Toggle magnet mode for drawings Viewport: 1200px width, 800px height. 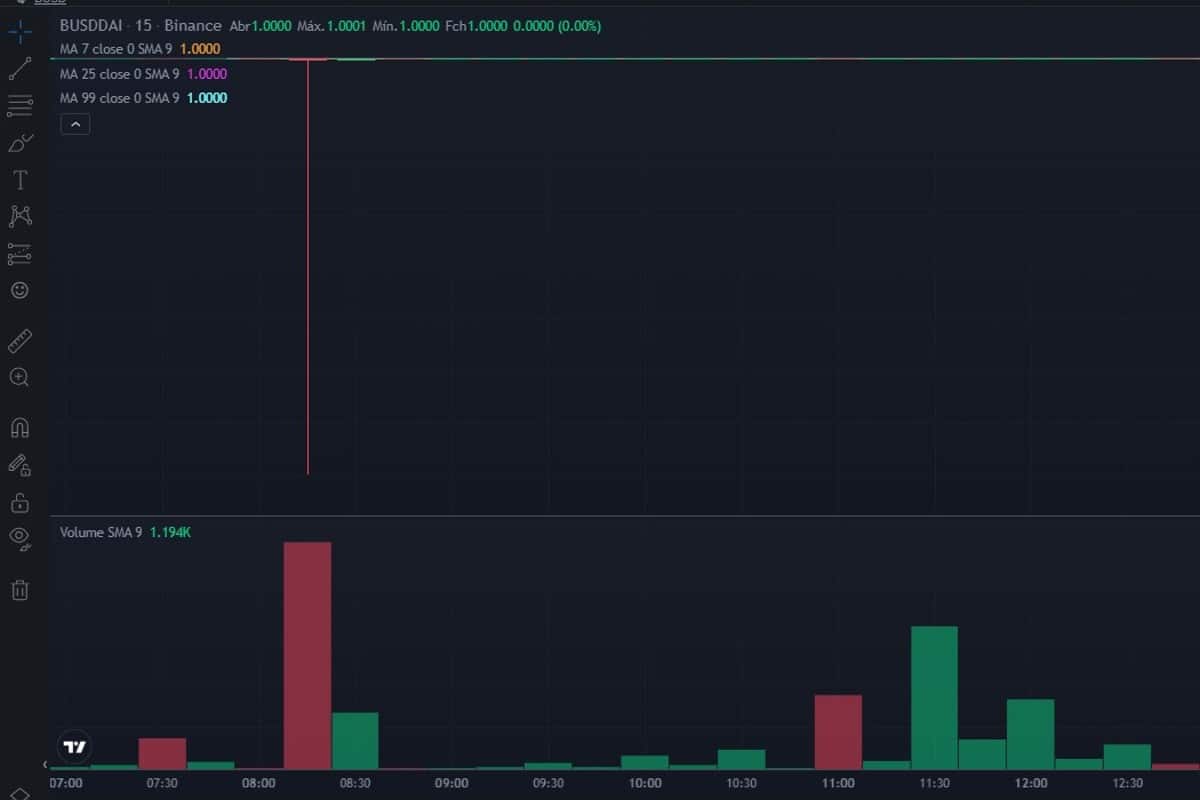tap(19, 428)
